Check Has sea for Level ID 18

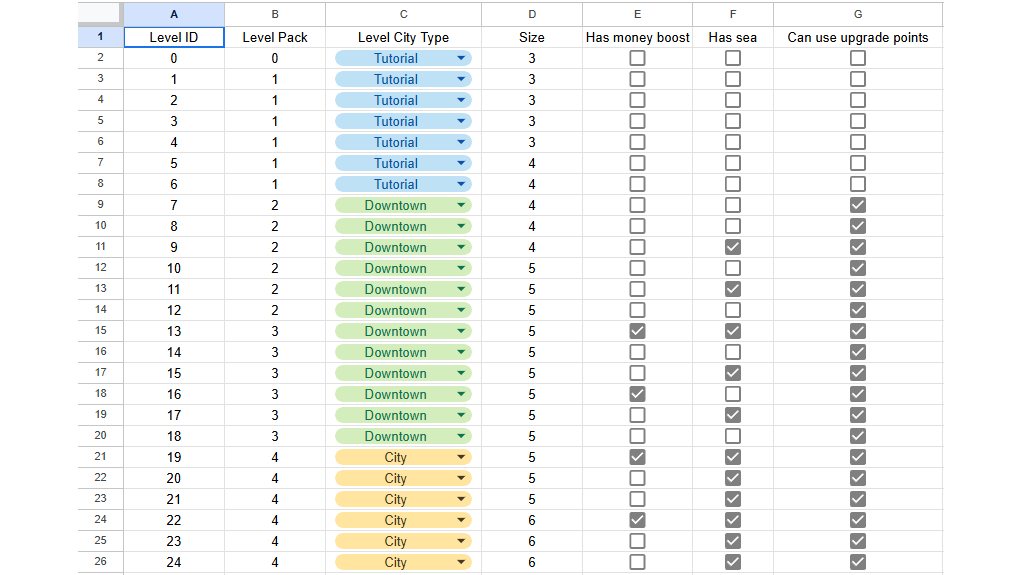733,436
